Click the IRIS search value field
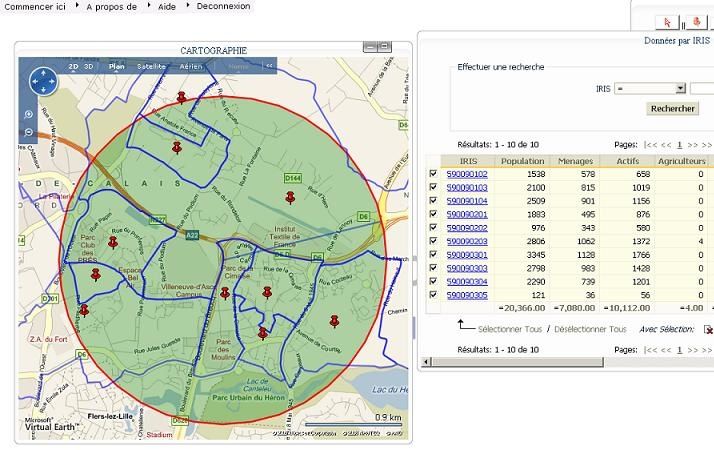This screenshot has height=450, width=714. 702,88
